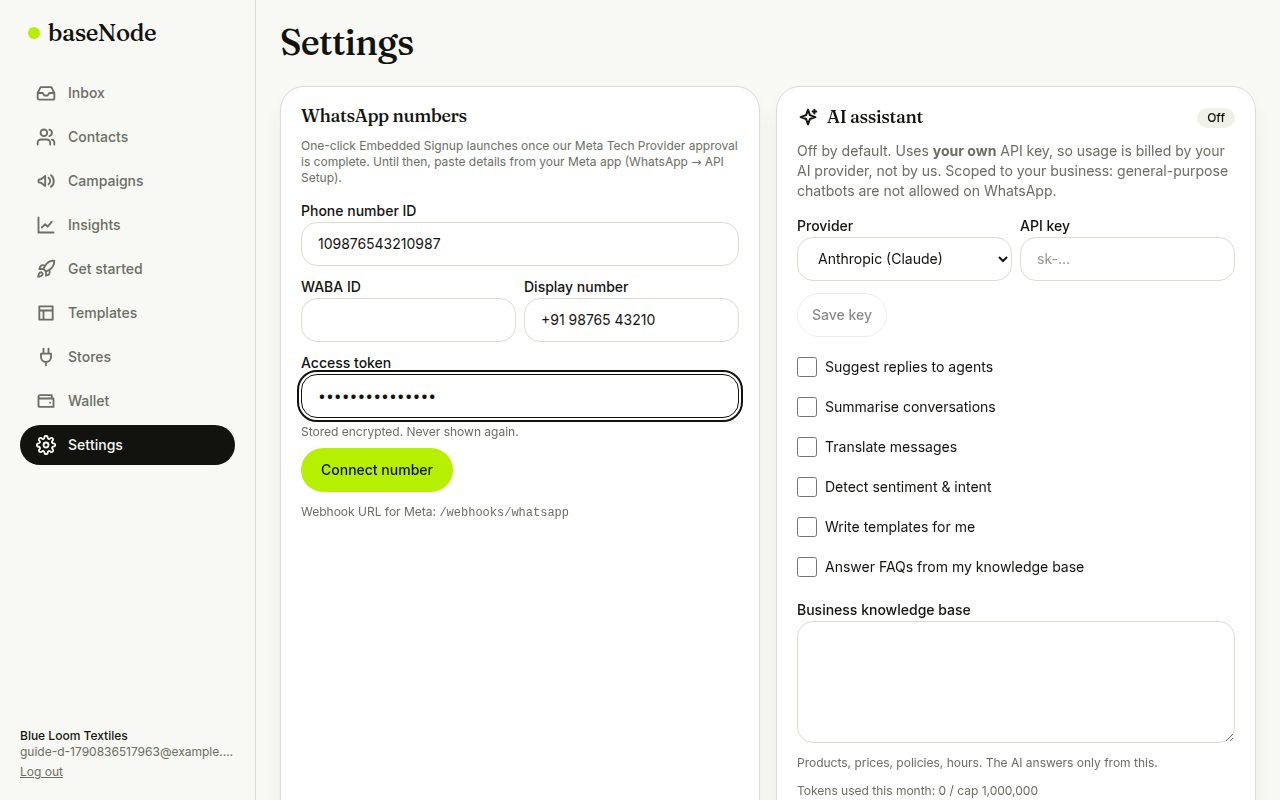
Task: Click the AI assistant sparkle icon
Action: coord(808,117)
